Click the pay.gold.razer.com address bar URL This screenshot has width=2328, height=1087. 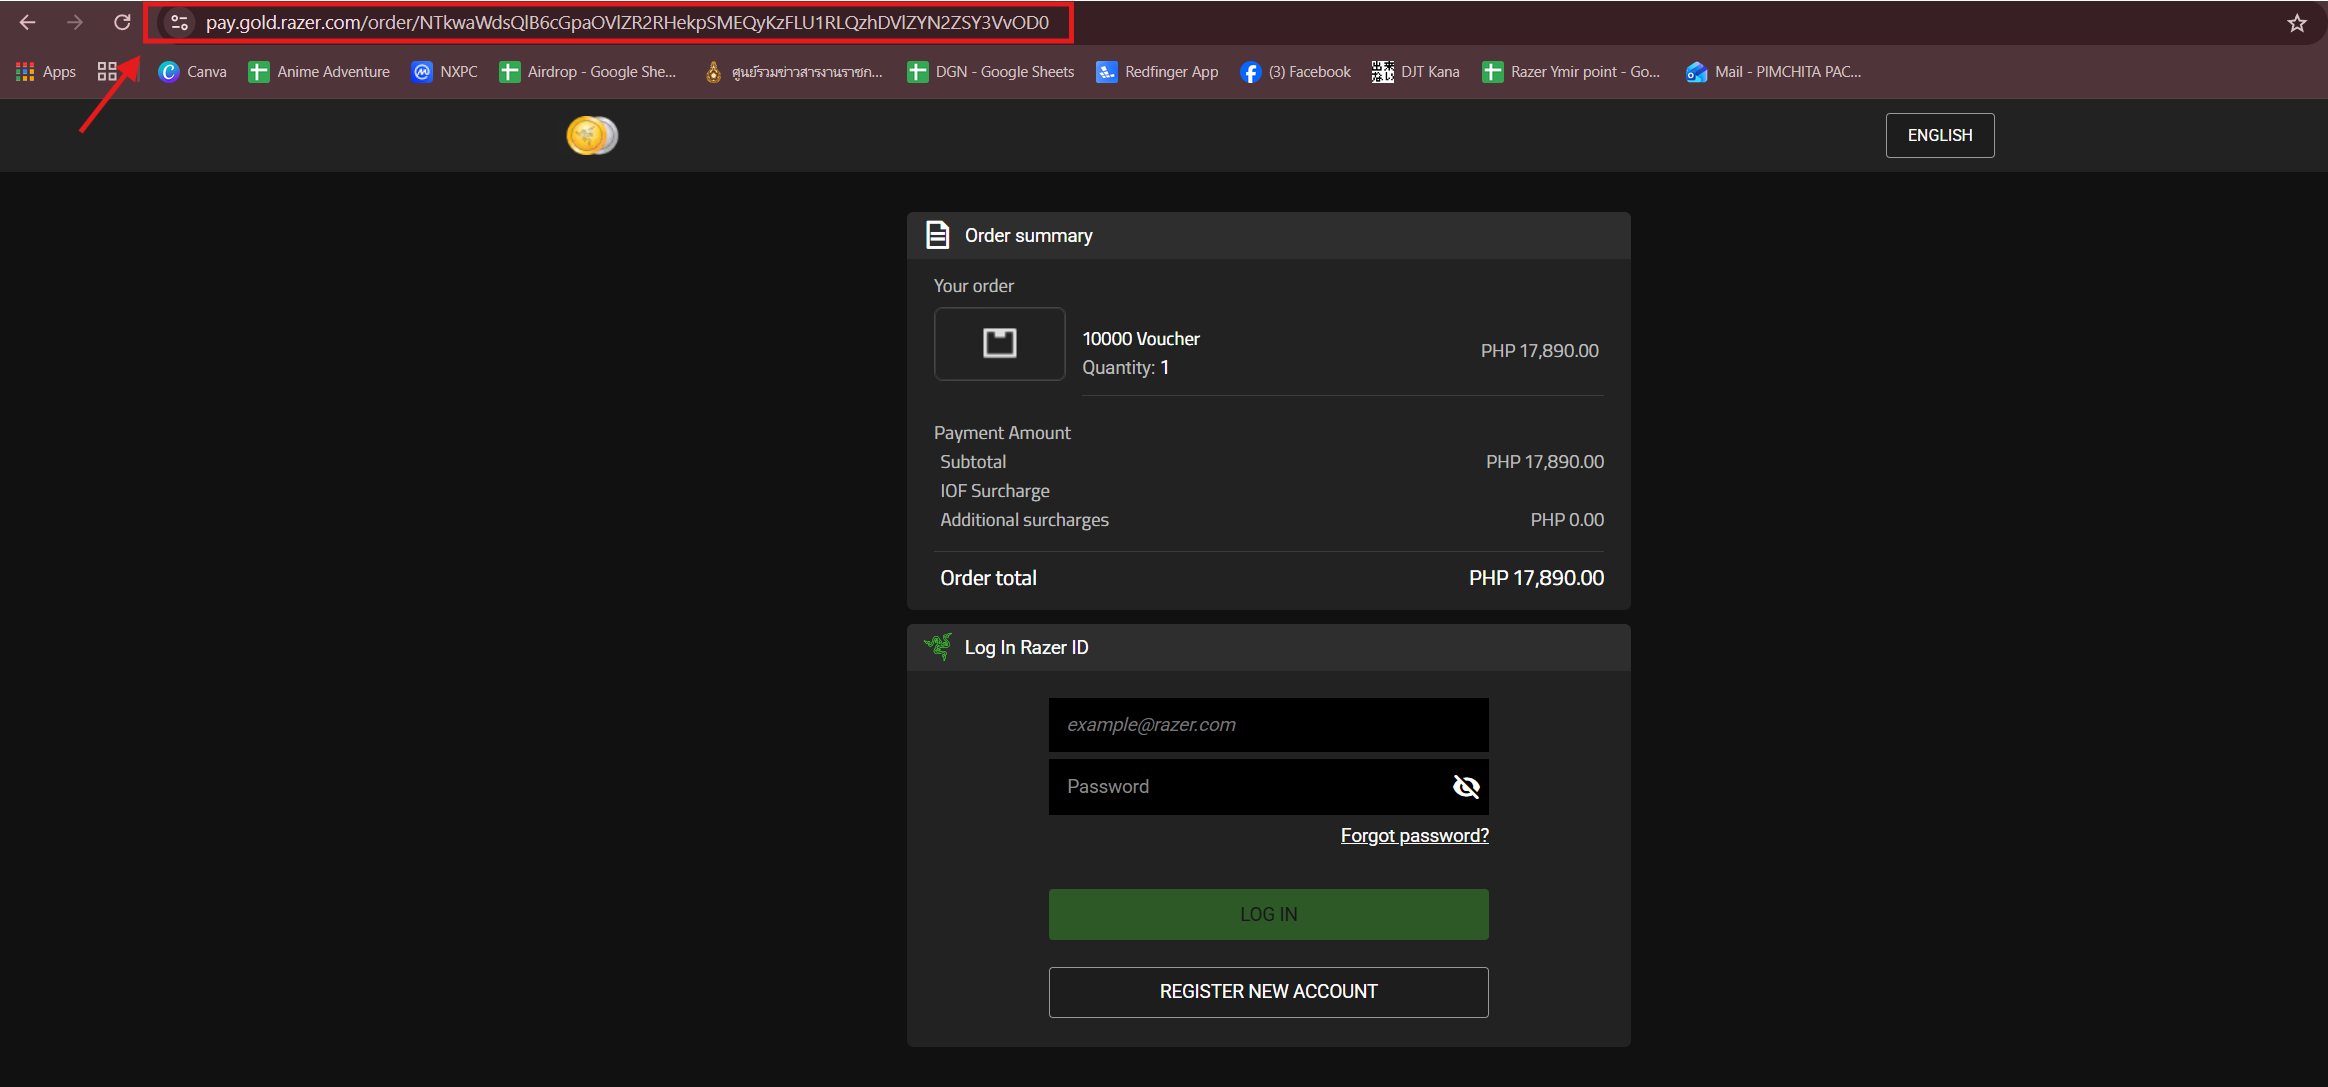click(627, 22)
